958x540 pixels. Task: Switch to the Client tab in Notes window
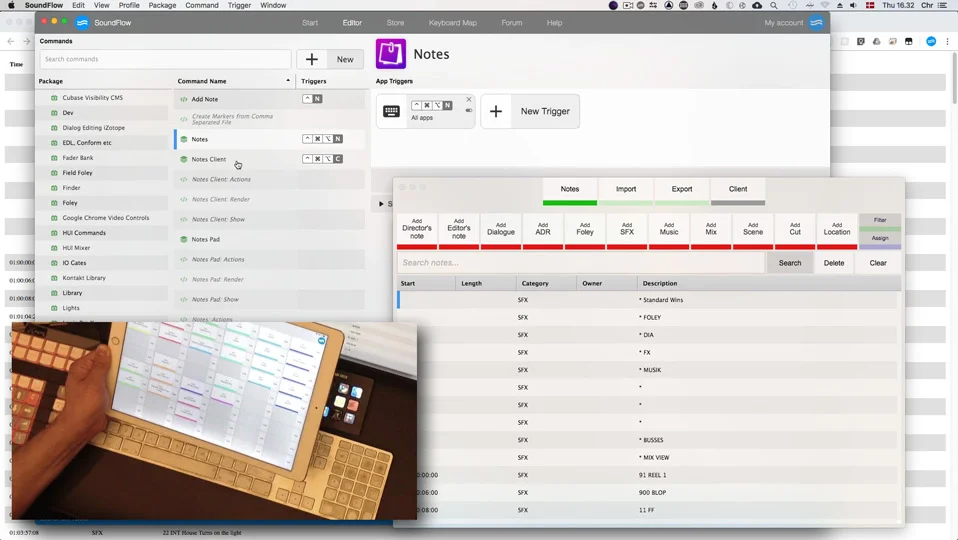click(737, 192)
